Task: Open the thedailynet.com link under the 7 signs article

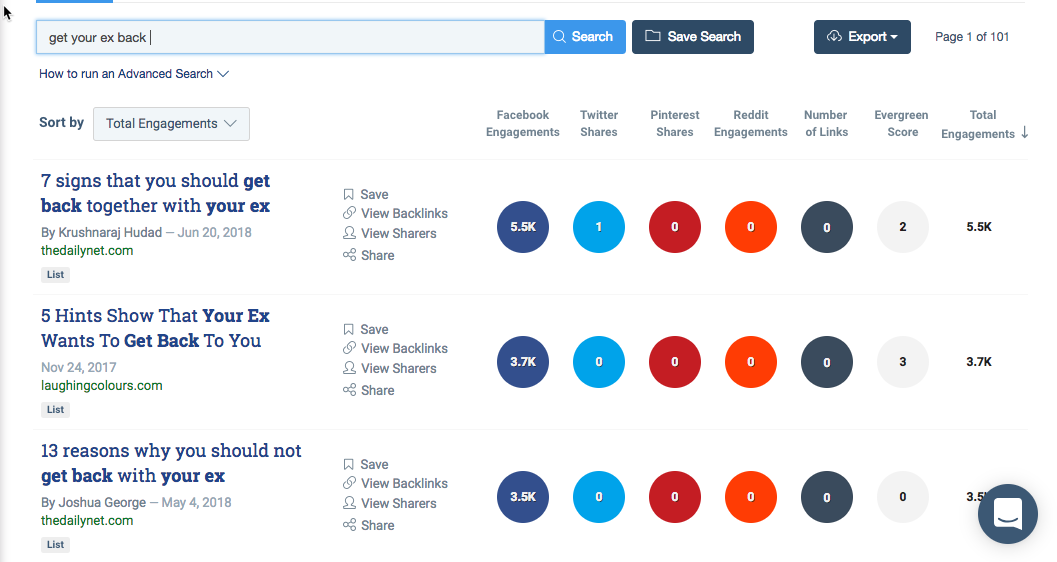Action: click(x=87, y=251)
